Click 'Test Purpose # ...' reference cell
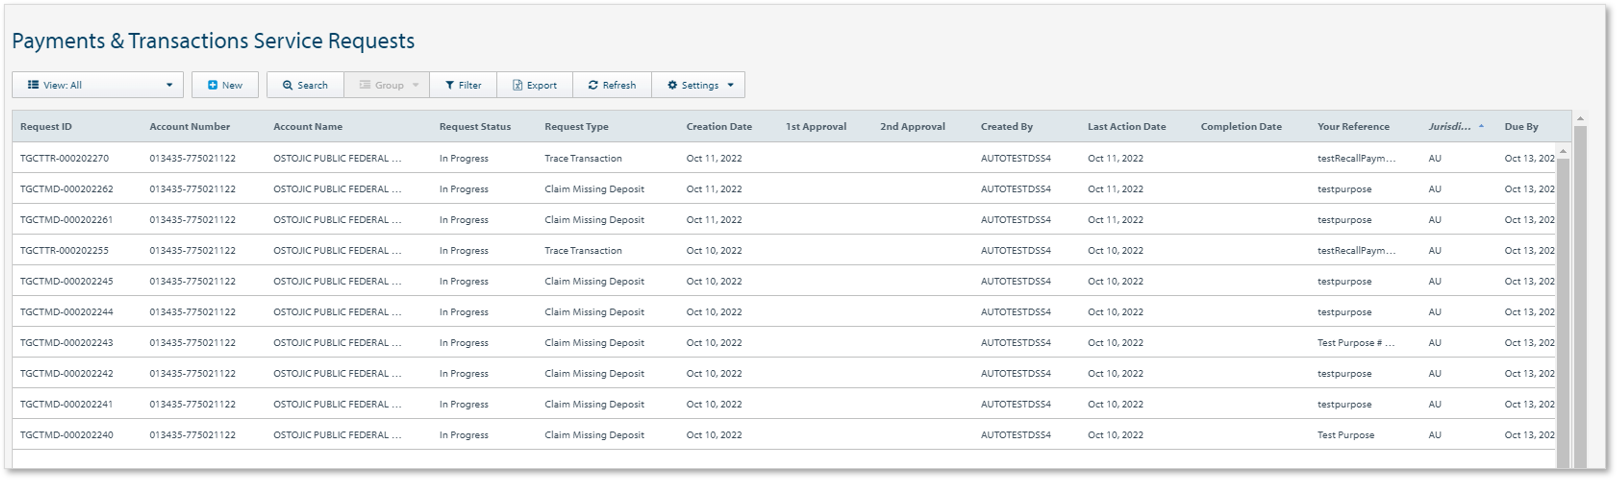 pos(1355,343)
